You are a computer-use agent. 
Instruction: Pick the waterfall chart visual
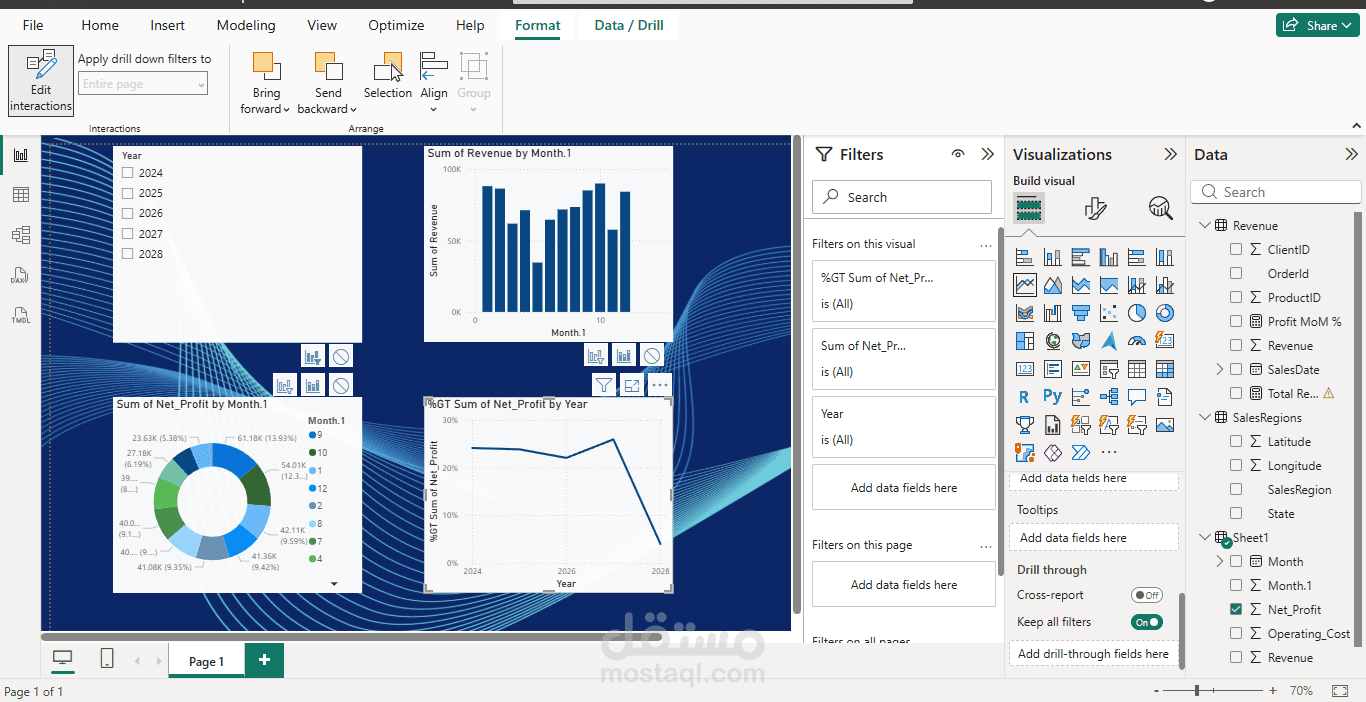(x=1052, y=313)
